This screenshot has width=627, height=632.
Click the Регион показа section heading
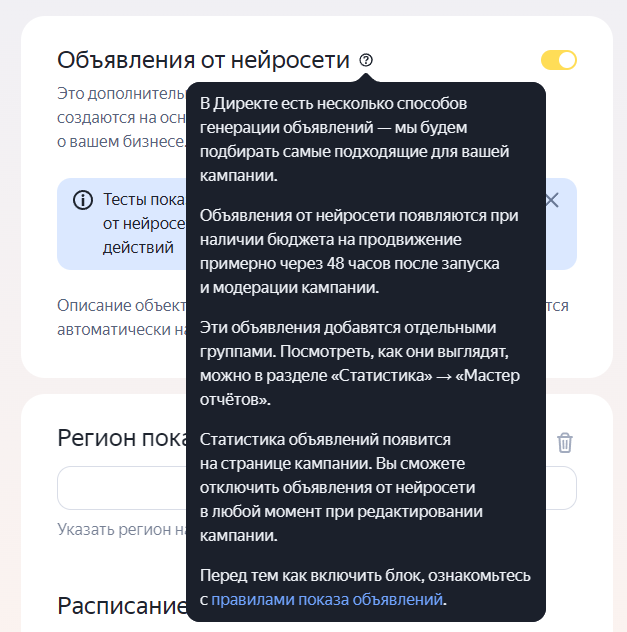pos(120,441)
